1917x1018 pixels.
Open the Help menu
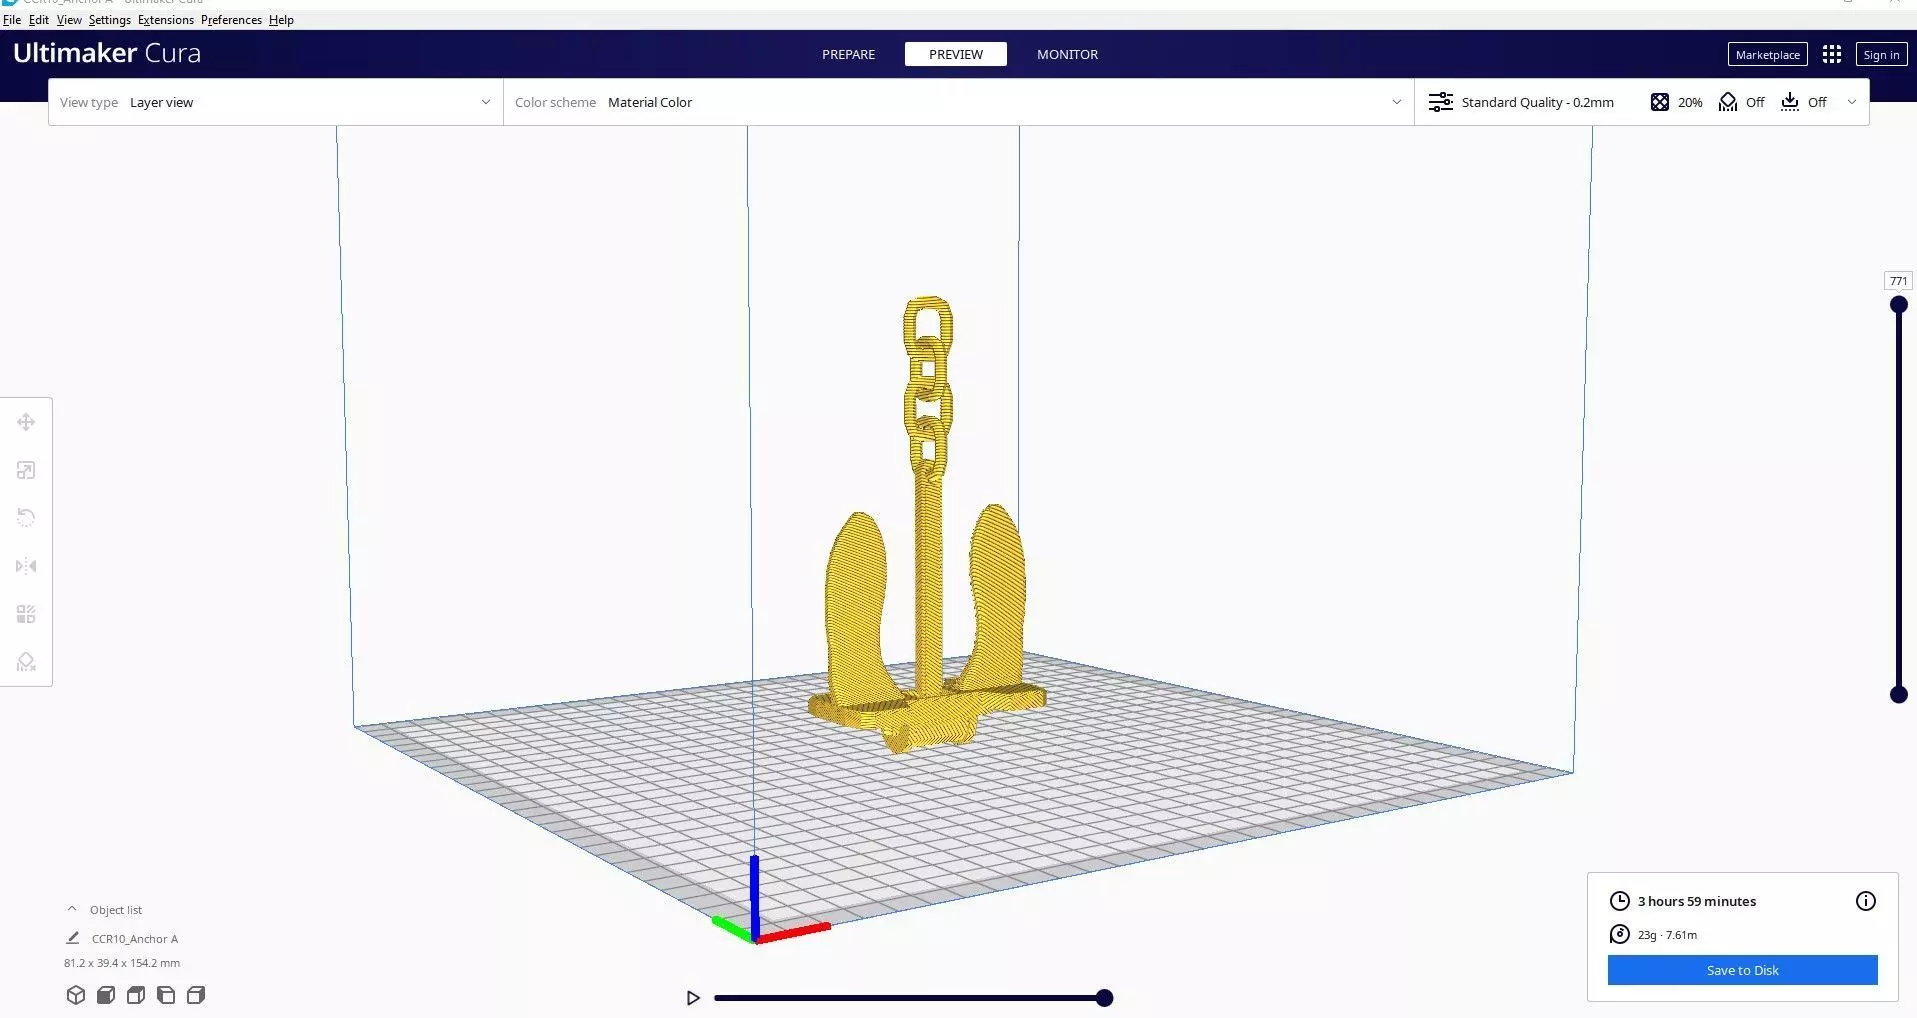click(281, 20)
